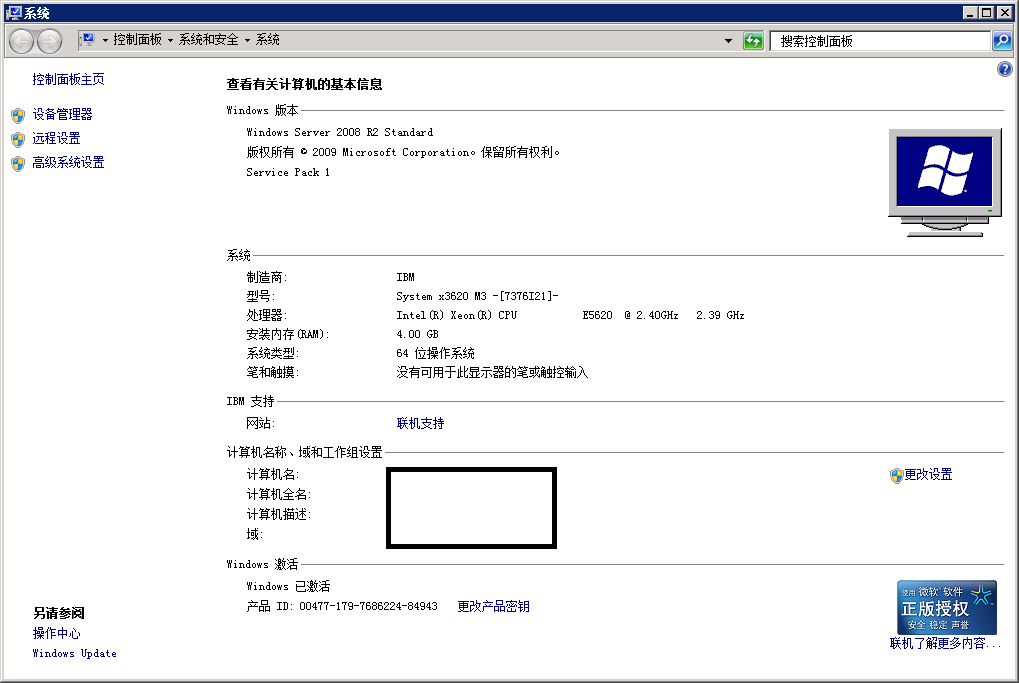Click in the 搜索控制面板 search field

[x=878, y=41]
